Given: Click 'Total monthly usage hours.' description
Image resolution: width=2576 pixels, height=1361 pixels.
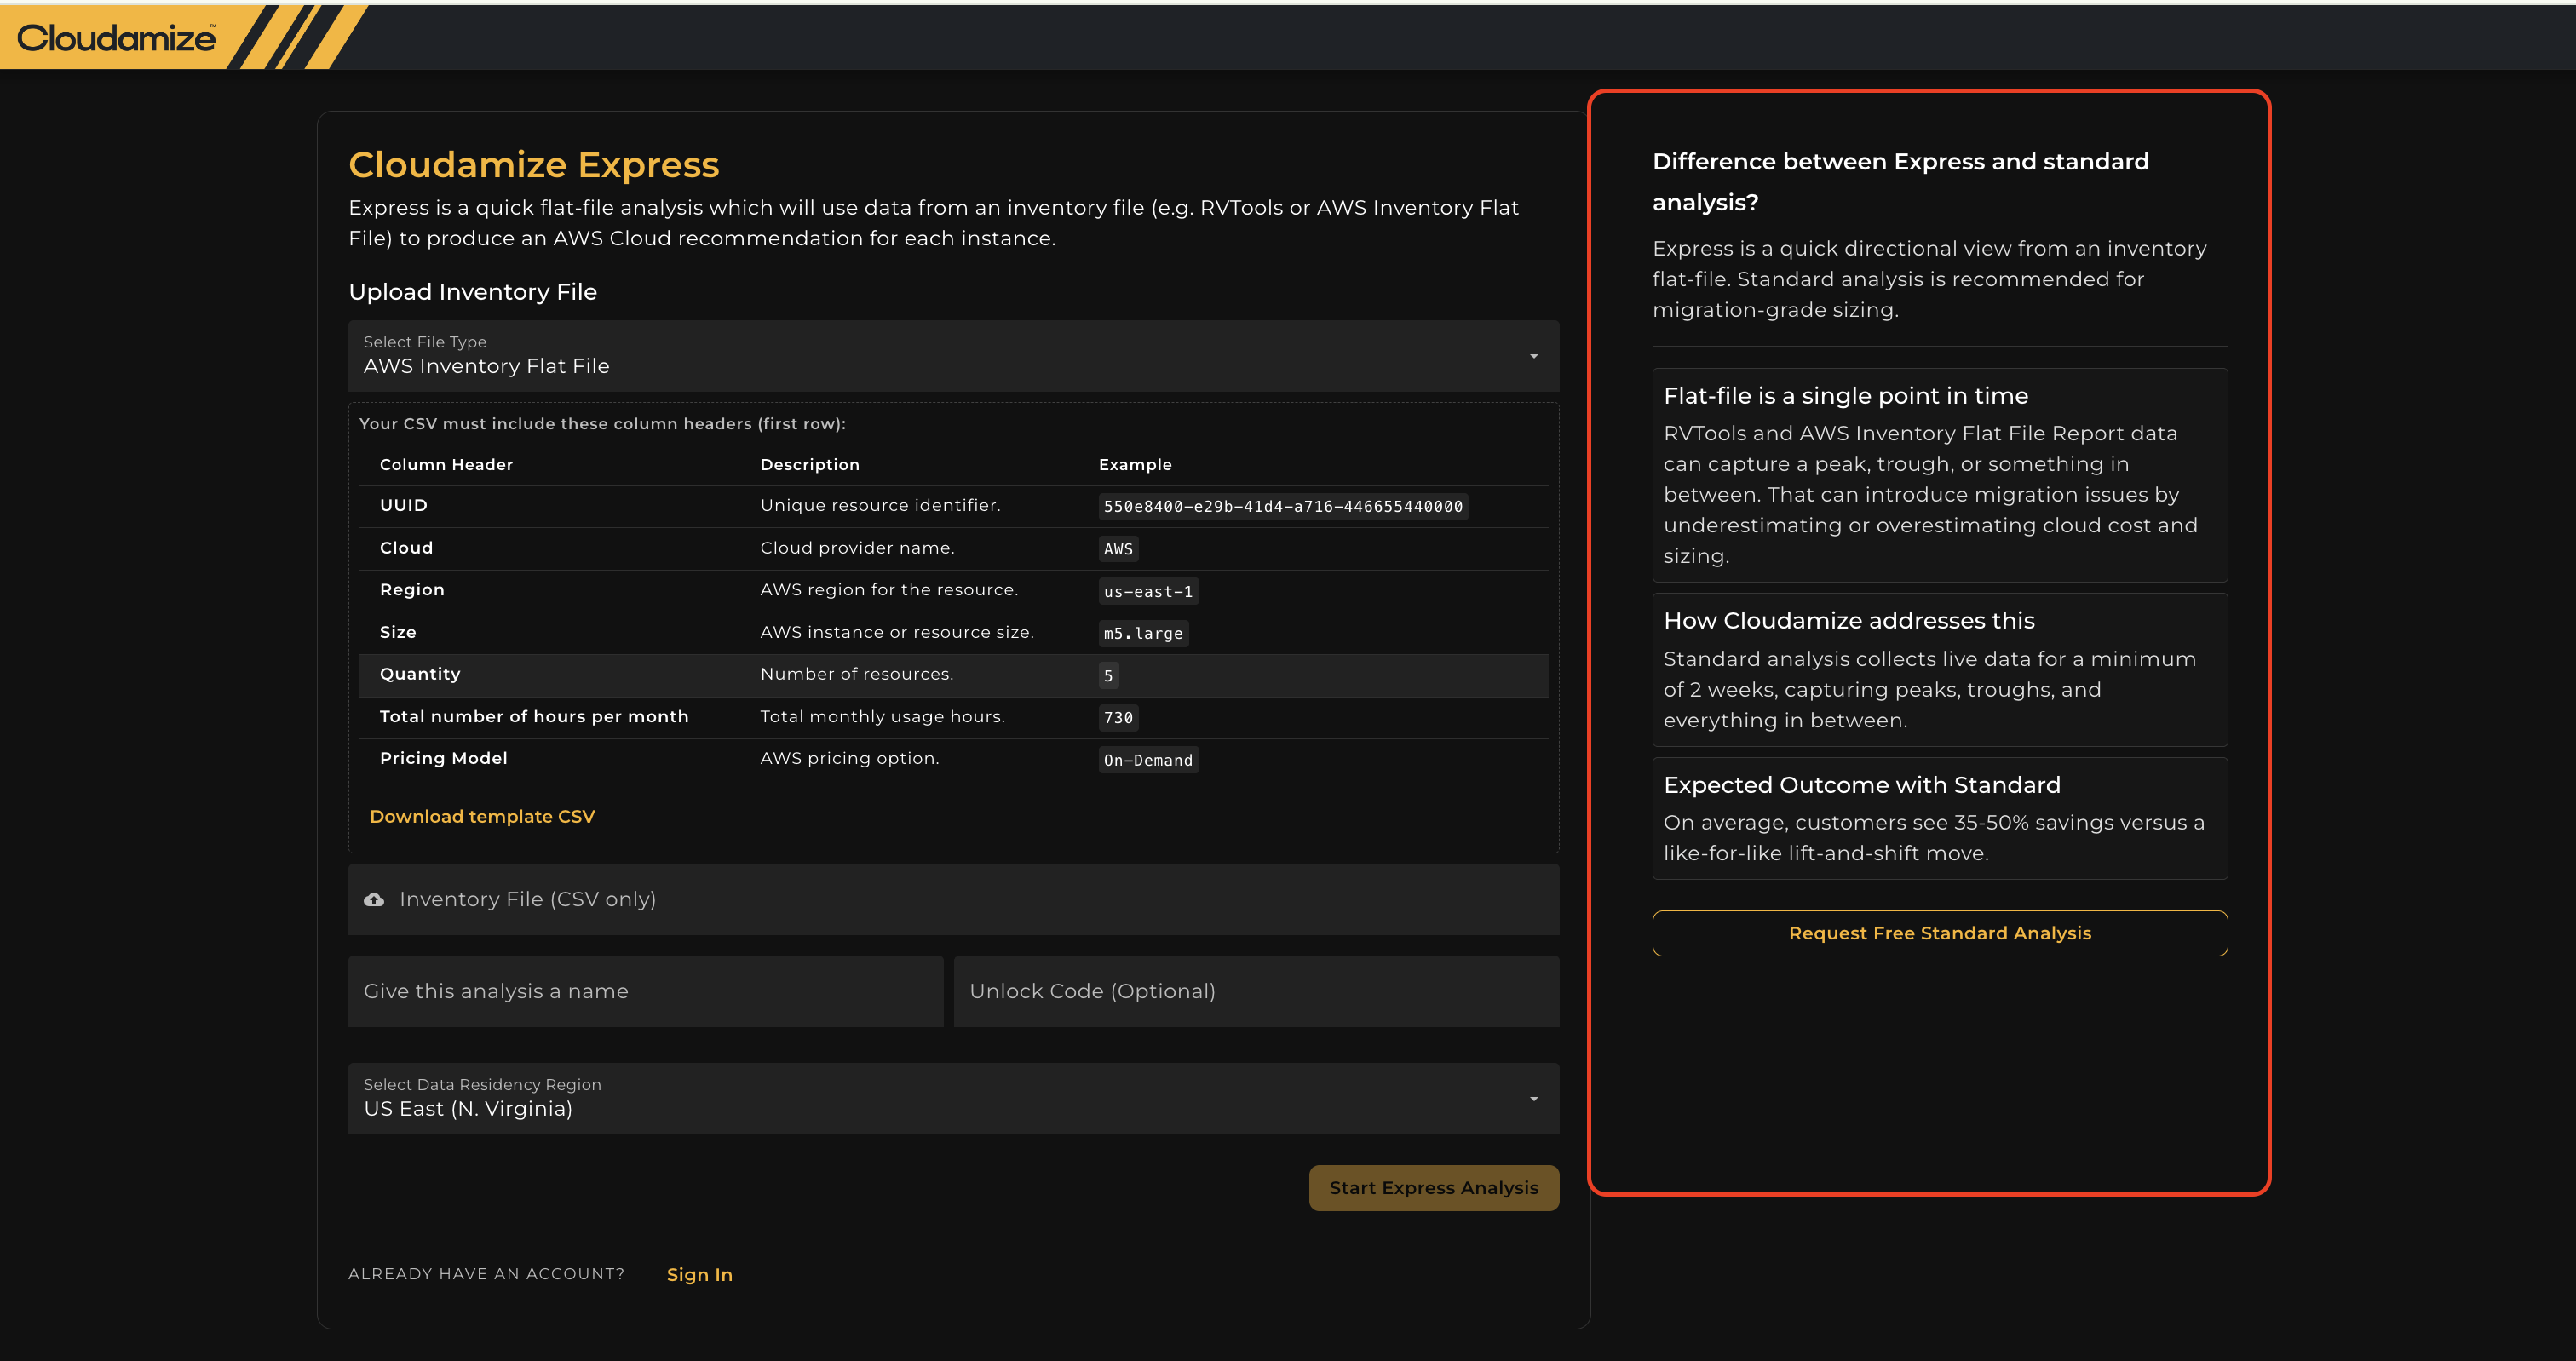Looking at the screenshot, I should pos(882,716).
